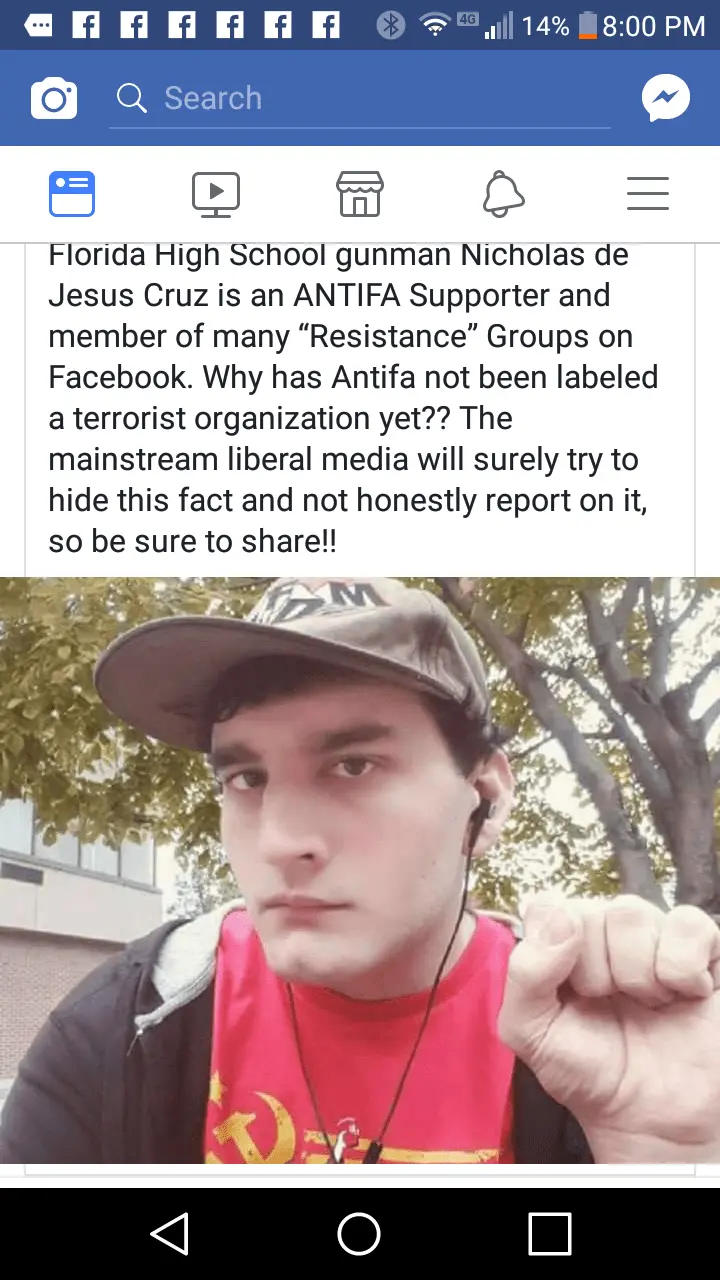
Task: Open Android recent apps square button
Action: (x=550, y=1234)
